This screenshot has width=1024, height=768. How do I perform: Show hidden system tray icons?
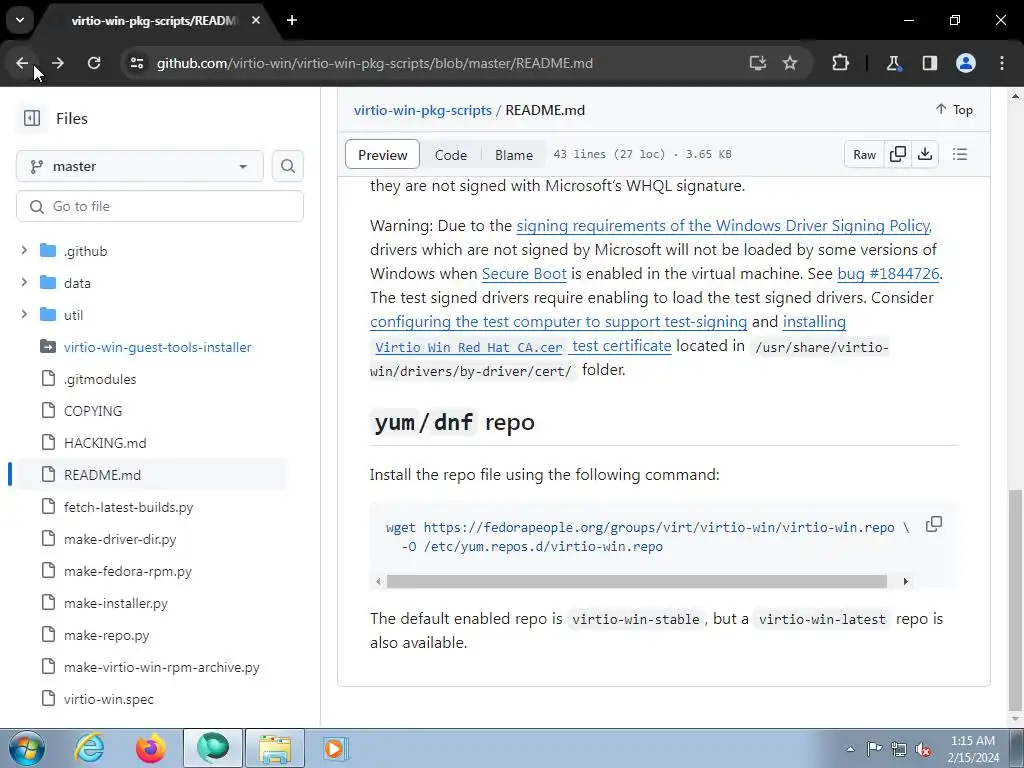click(x=850, y=749)
